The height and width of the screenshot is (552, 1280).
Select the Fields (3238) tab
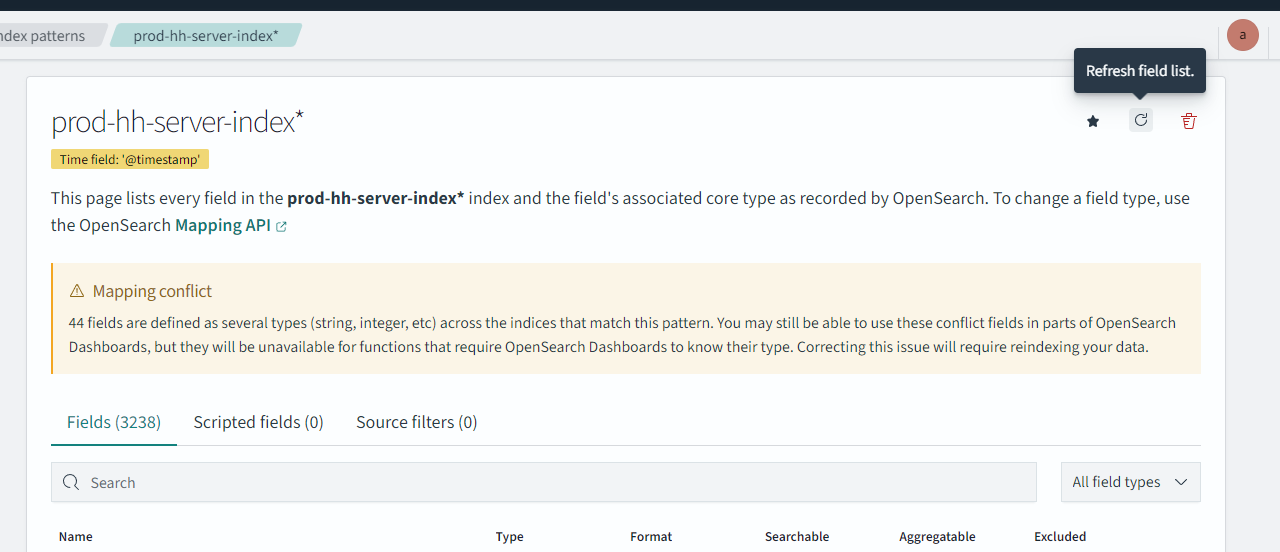click(x=114, y=422)
